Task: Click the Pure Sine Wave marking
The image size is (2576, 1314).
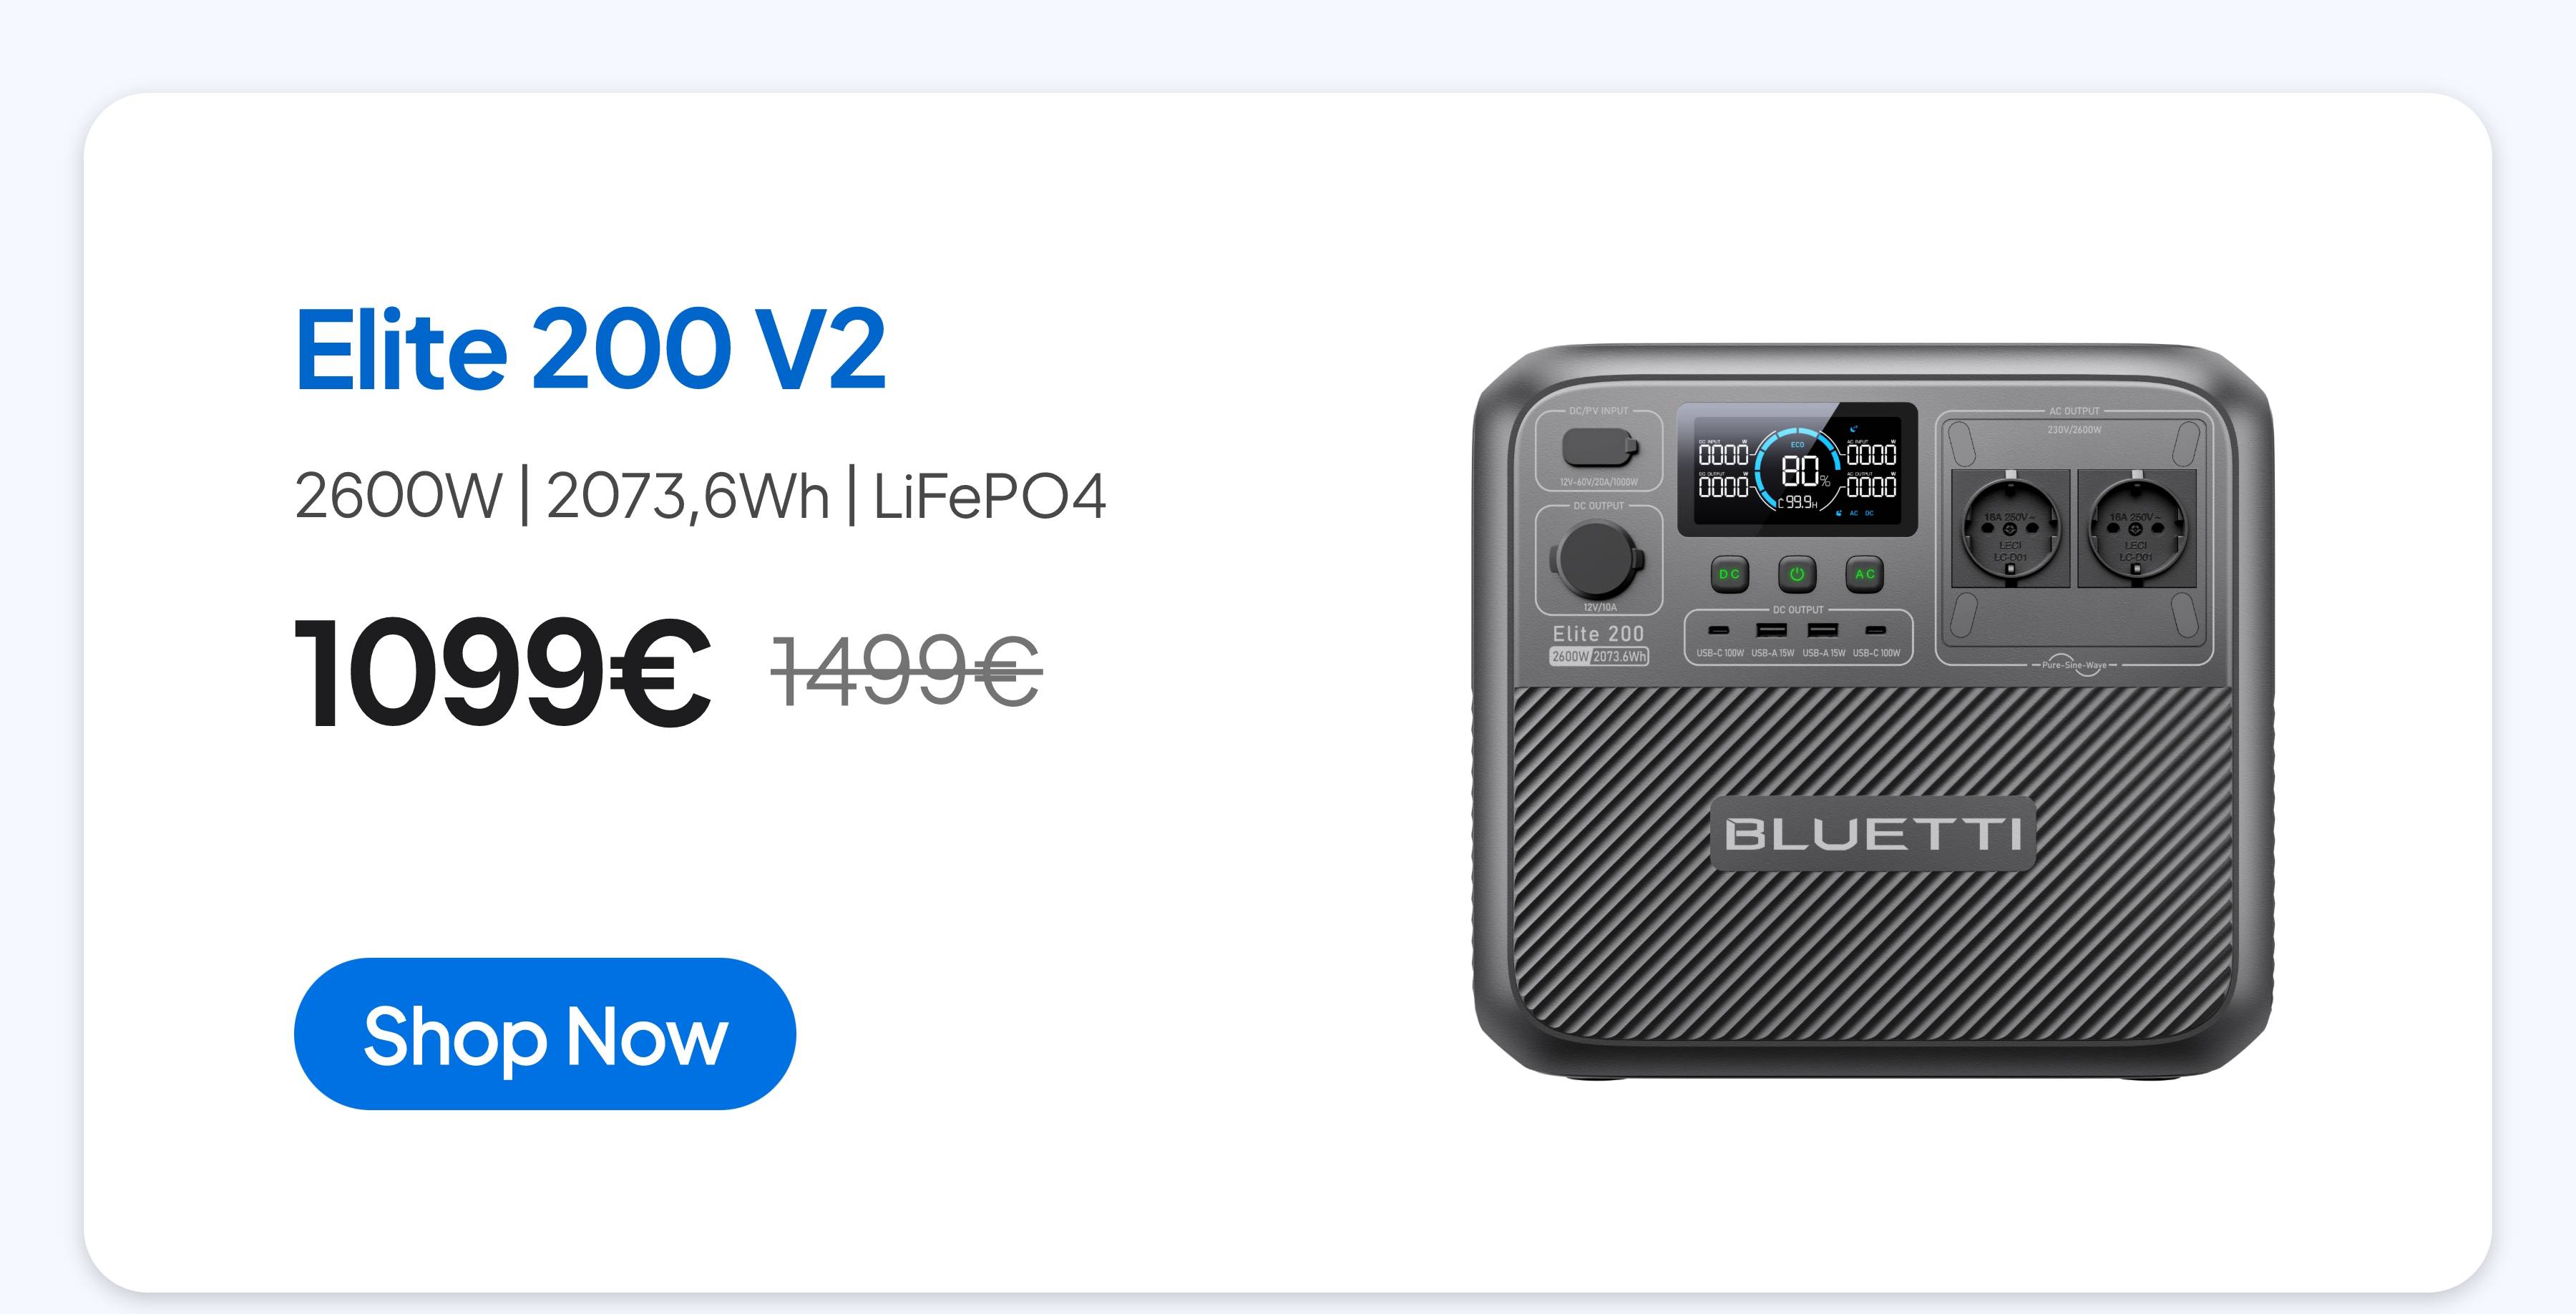Action: coord(2074,665)
